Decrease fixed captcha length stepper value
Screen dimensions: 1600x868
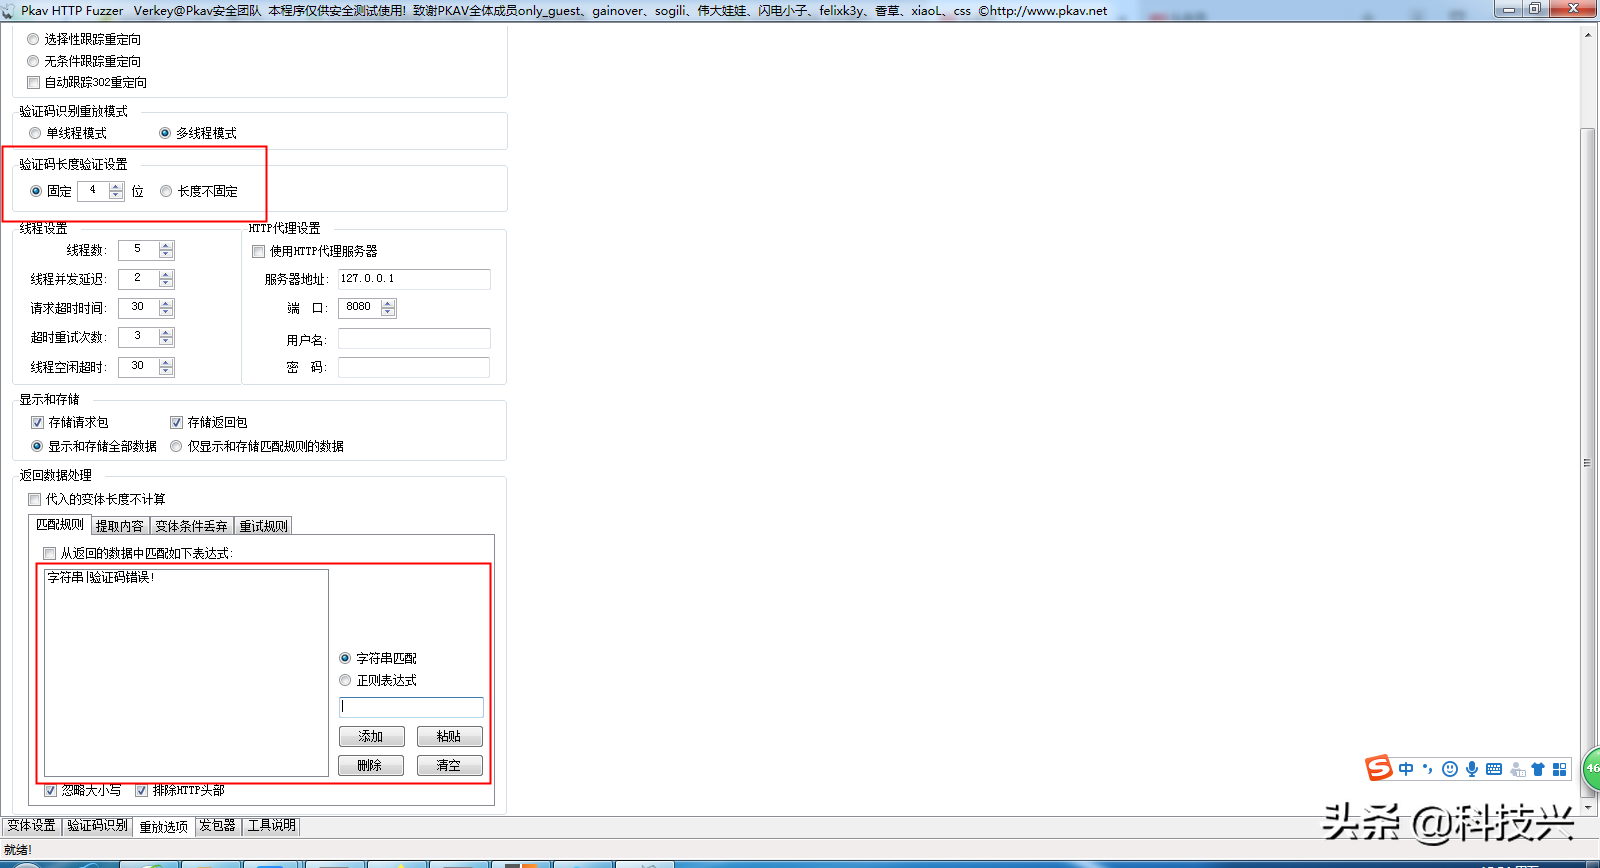tap(116, 195)
